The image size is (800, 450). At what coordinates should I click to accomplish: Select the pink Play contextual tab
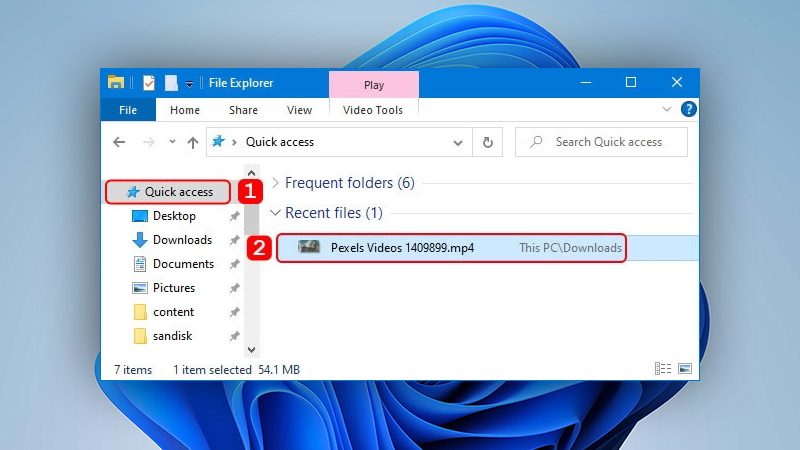(x=374, y=85)
